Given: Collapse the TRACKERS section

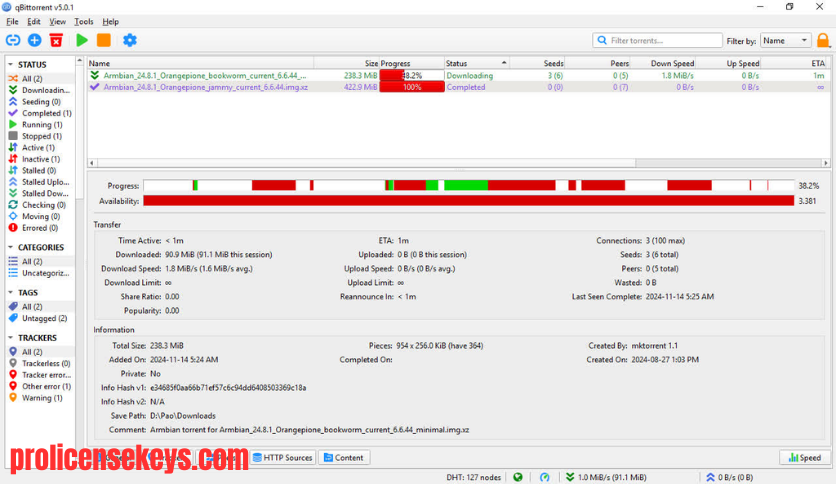Looking at the screenshot, I should 11,338.
